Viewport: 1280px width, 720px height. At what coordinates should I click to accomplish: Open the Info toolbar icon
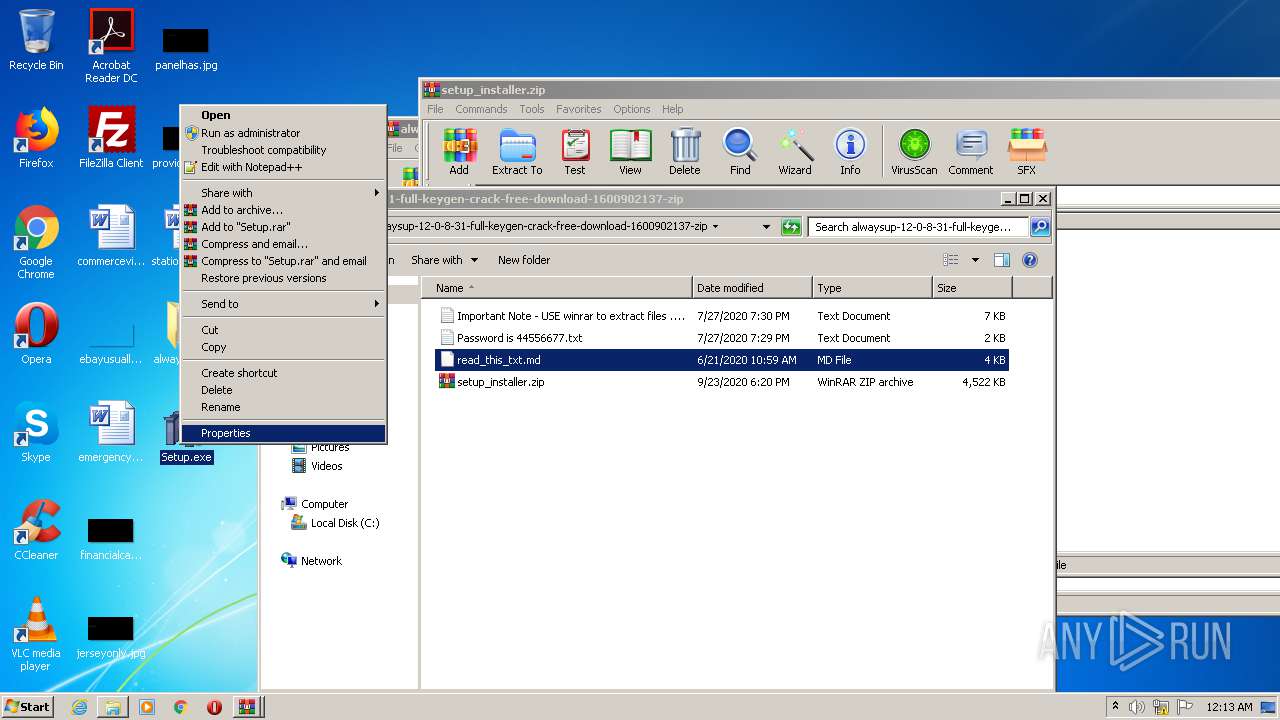click(850, 152)
